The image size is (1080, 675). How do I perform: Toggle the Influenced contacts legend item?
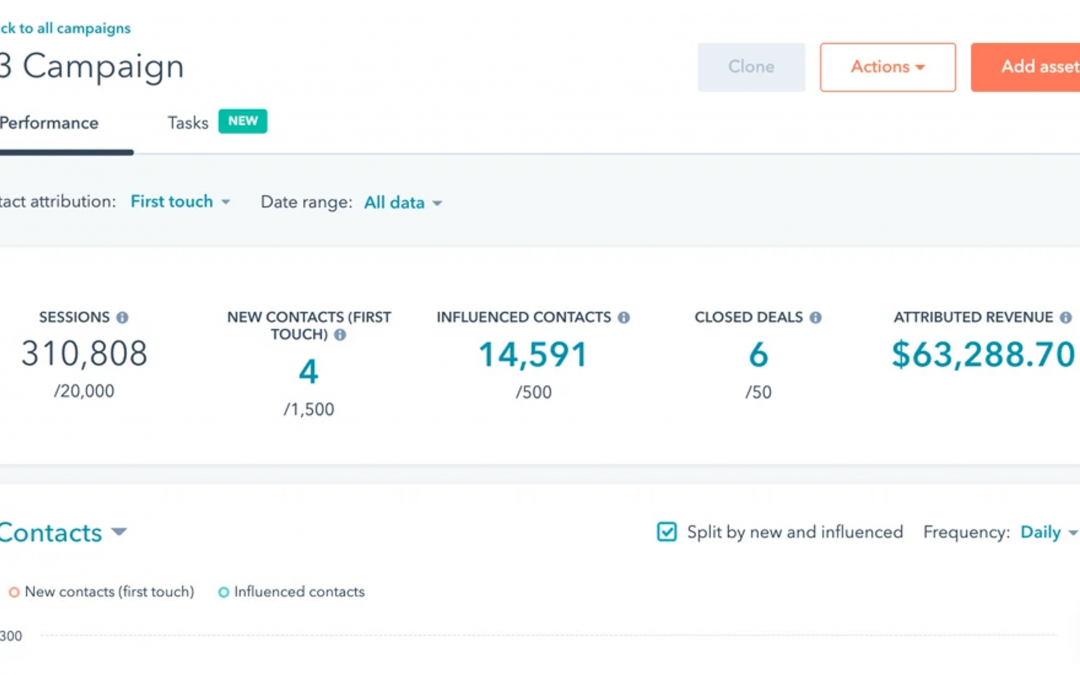click(x=298, y=592)
